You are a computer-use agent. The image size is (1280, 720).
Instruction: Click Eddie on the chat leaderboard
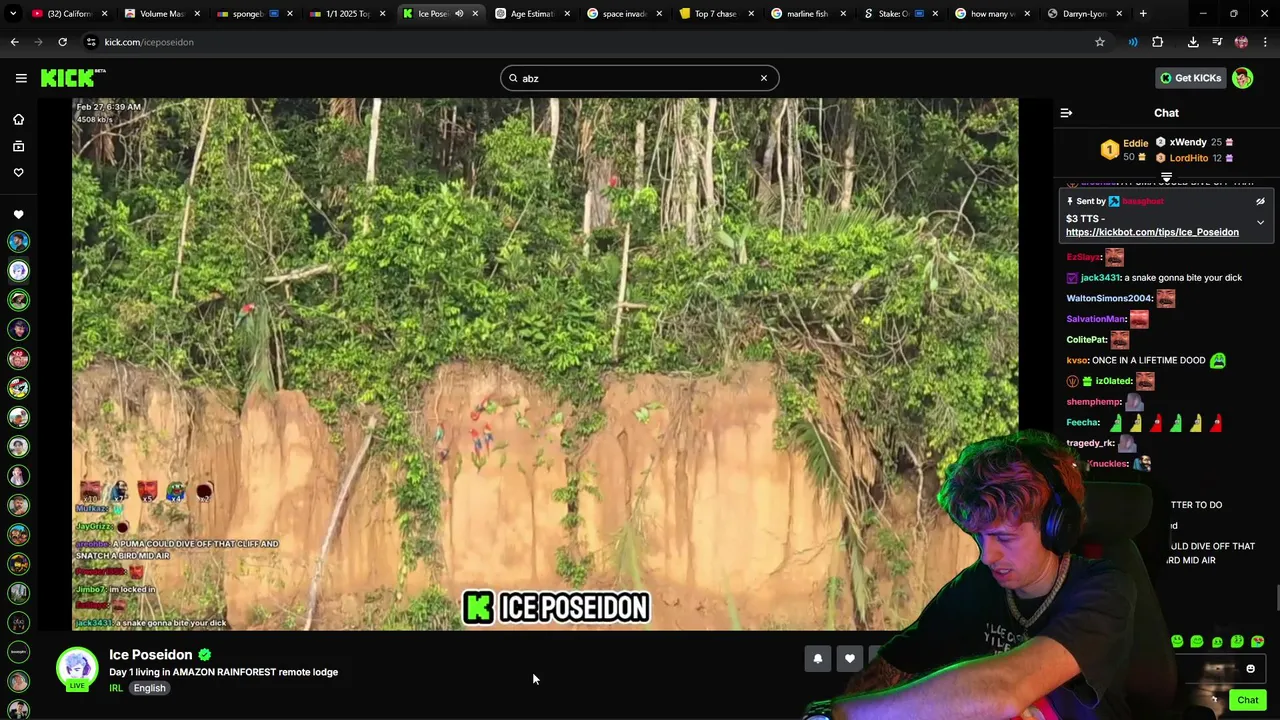tap(1135, 143)
